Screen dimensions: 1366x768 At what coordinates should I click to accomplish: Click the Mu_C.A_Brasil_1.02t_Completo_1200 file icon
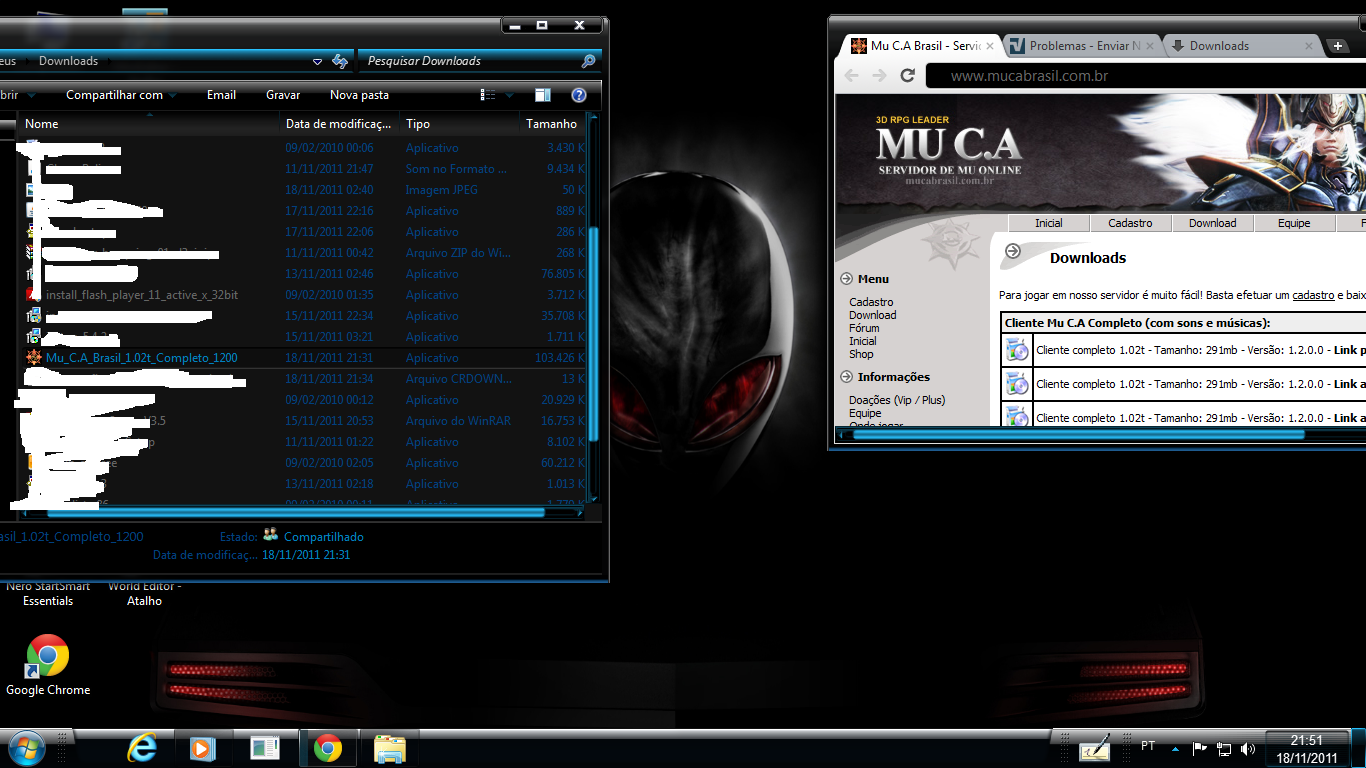[34, 358]
